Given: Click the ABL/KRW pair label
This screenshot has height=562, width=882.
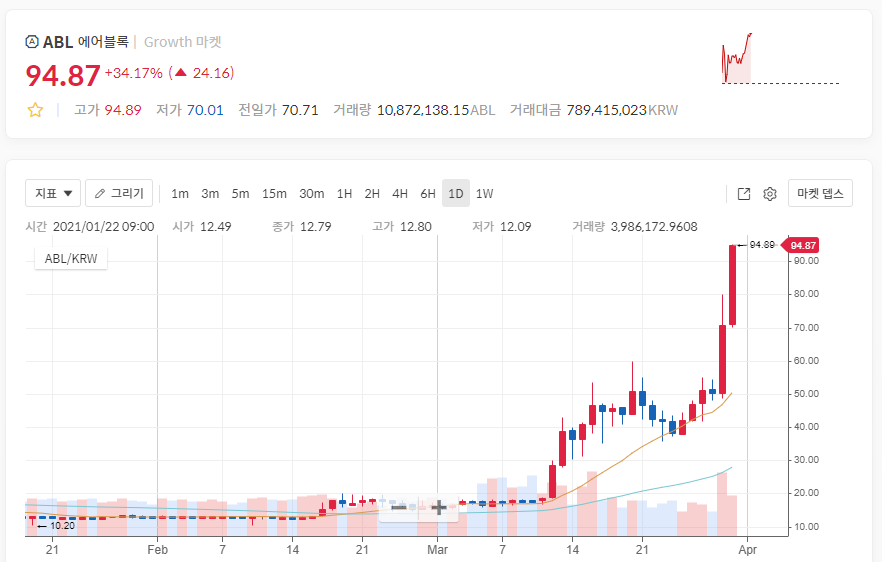Looking at the screenshot, I should 71,258.
